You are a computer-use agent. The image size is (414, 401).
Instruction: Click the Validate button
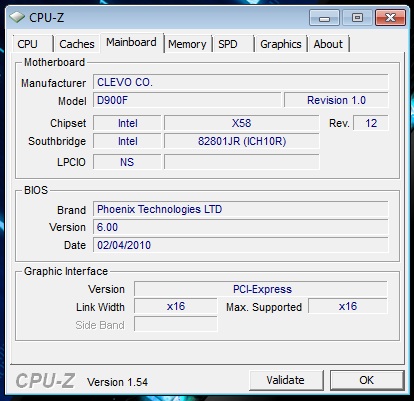tap(286, 380)
